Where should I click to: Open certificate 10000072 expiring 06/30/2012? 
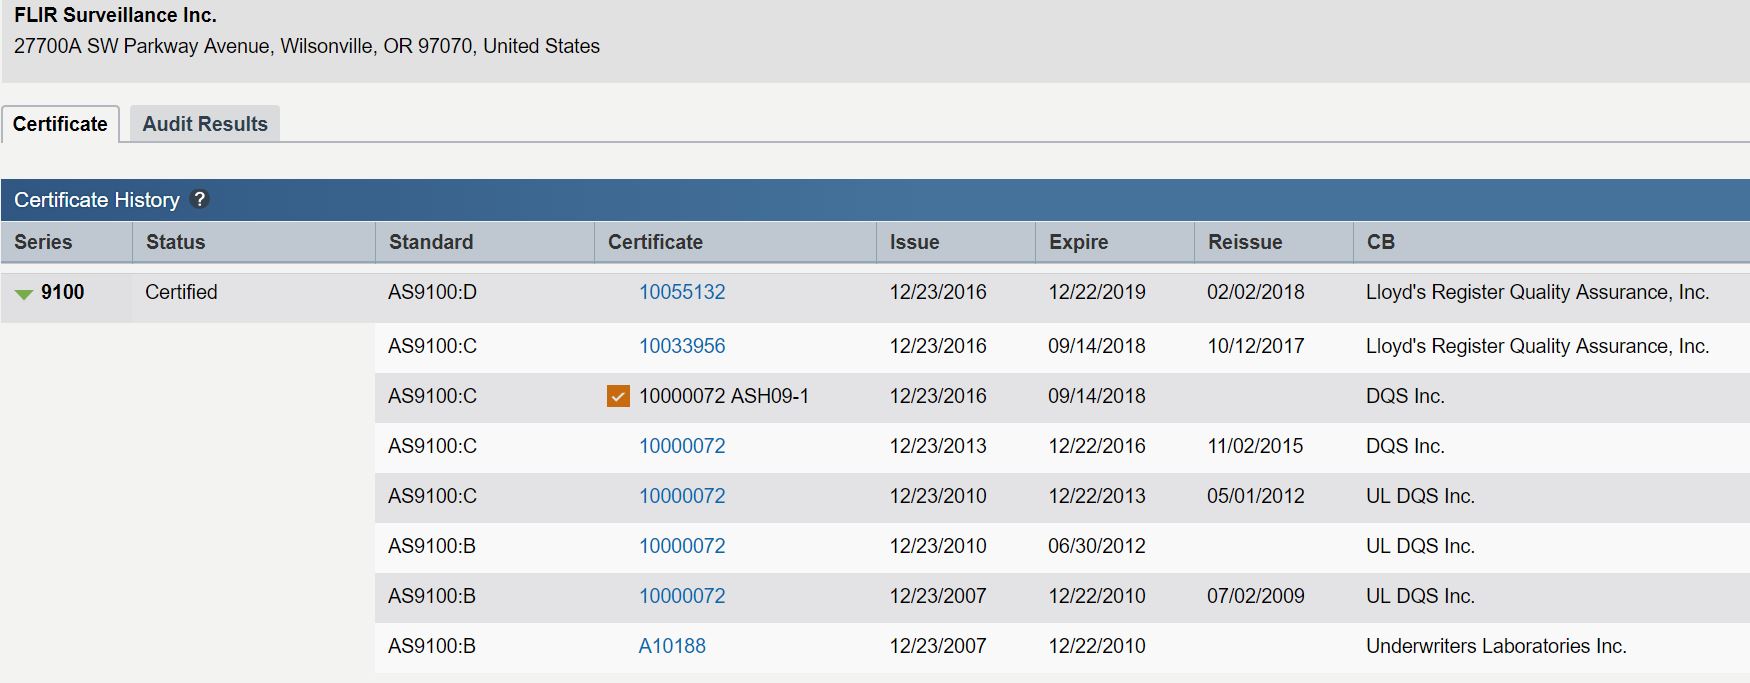coord(682,546)
